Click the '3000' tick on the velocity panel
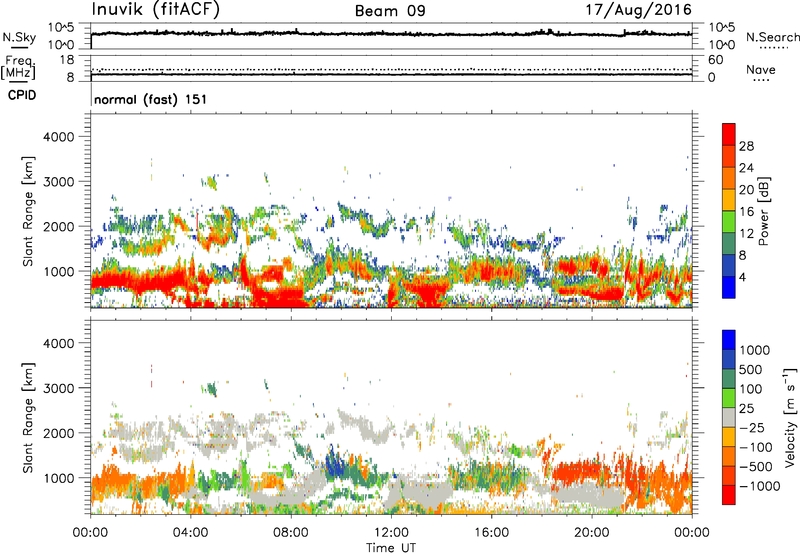The height and width of the screenshot is (554, 800). 59,388
